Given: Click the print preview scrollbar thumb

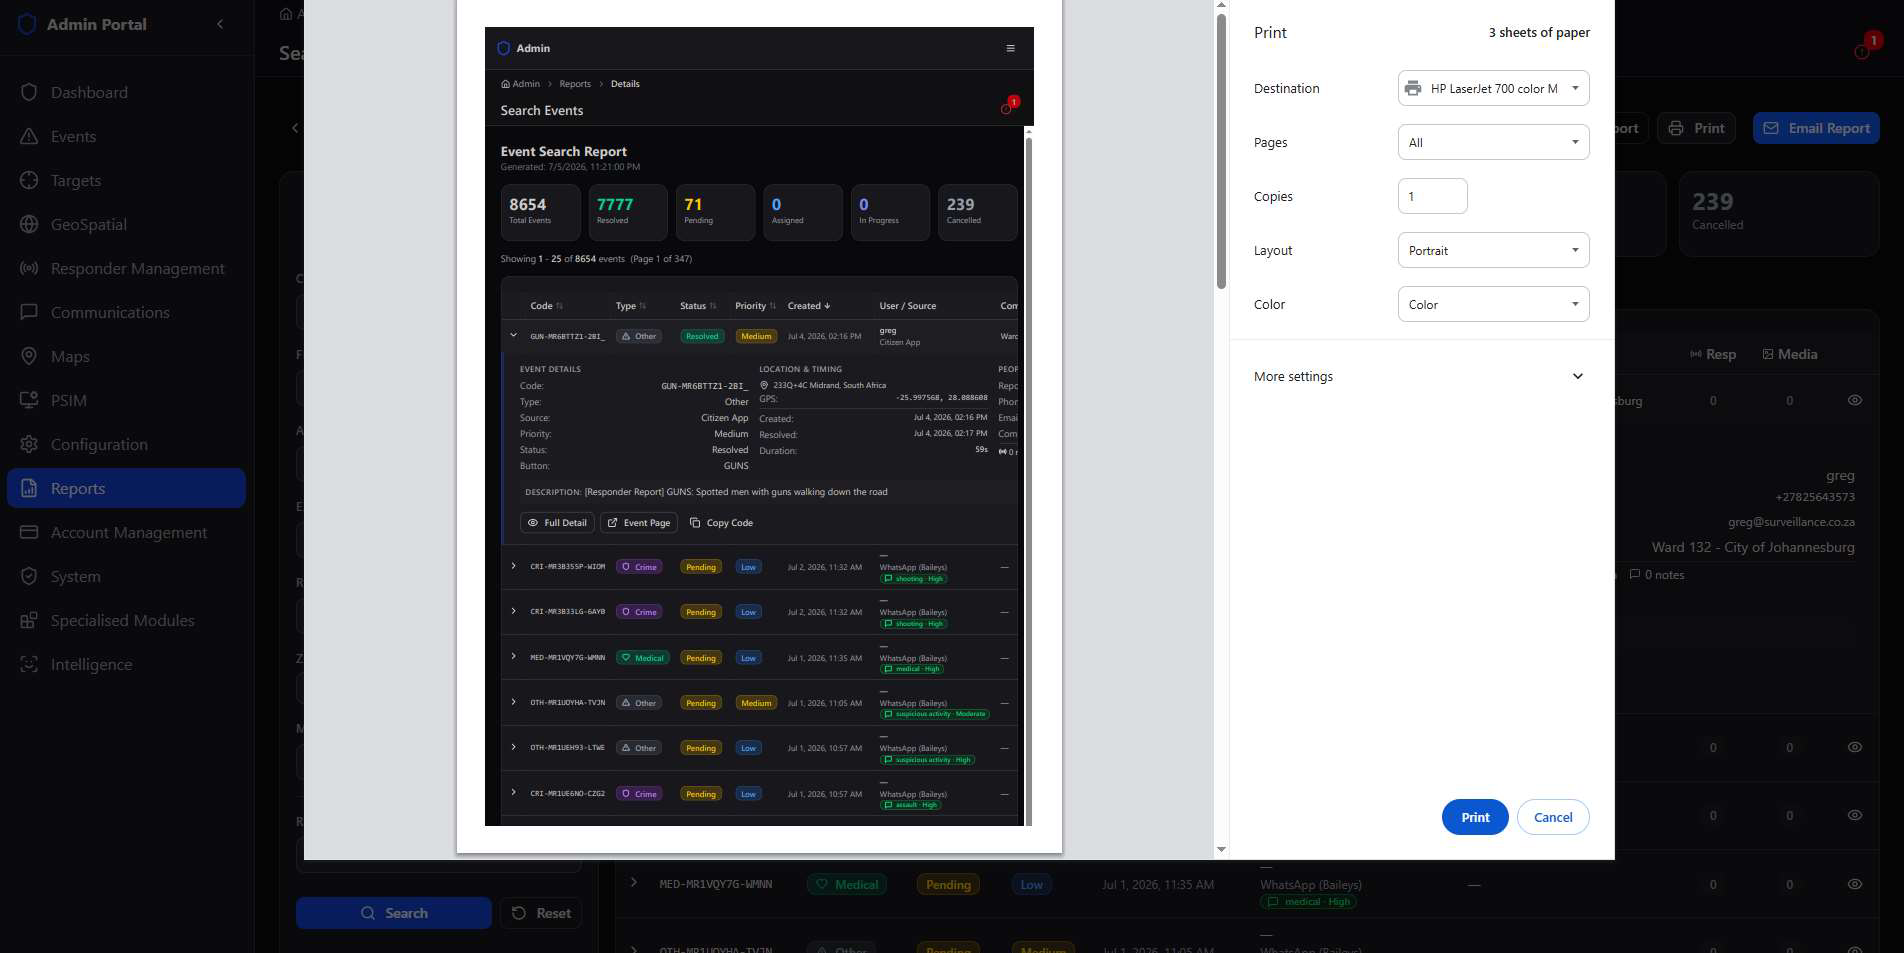Looking at the screenshot, I should coord(1221,150).
